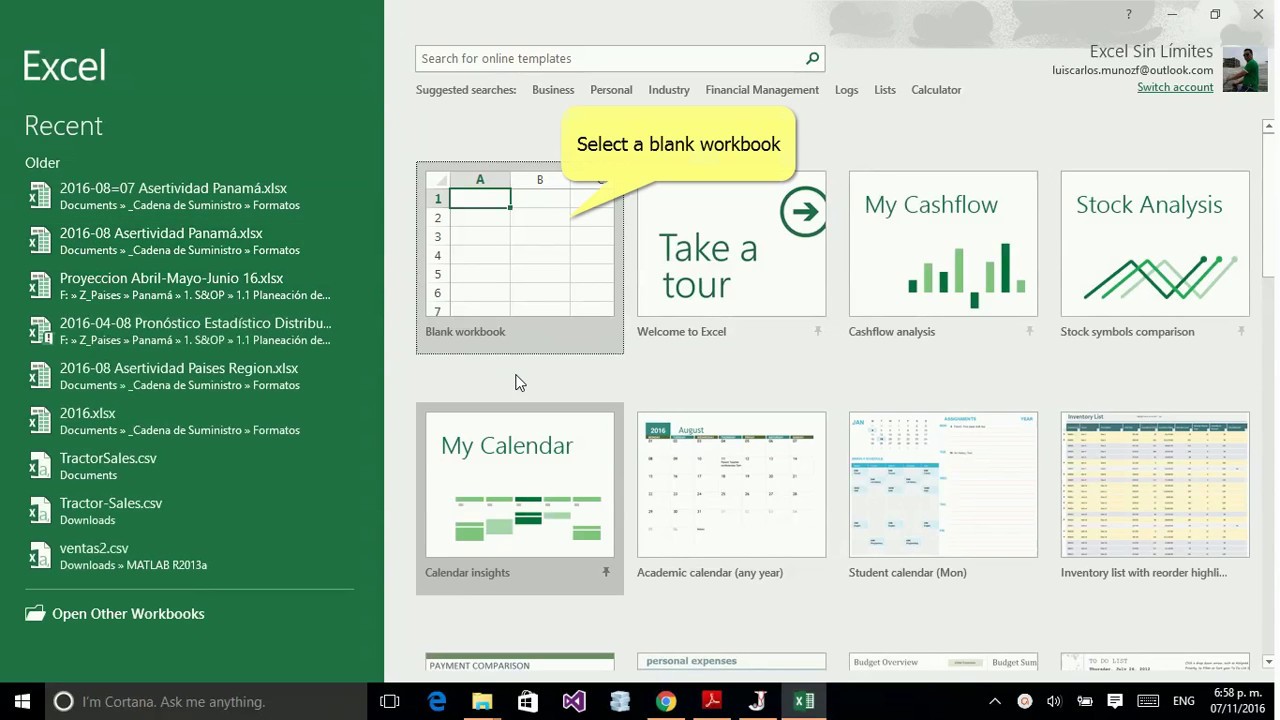Open the Action Center notifications icon
1280x720 pixels.
(1115, 701)
